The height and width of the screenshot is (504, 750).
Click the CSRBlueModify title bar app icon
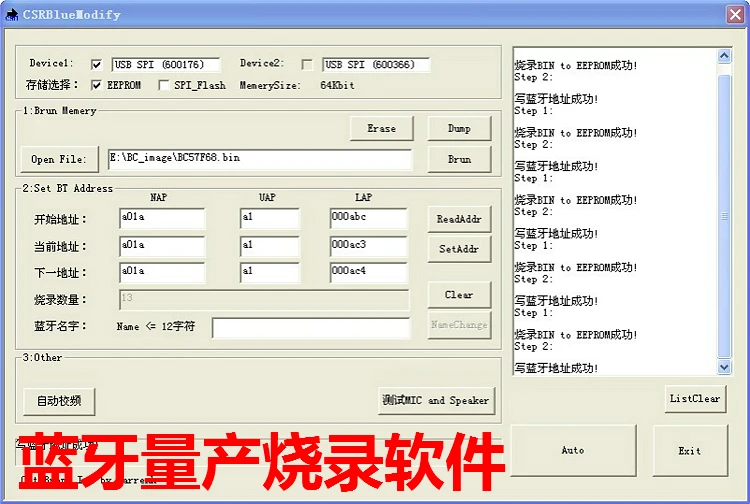coord(11,14)
